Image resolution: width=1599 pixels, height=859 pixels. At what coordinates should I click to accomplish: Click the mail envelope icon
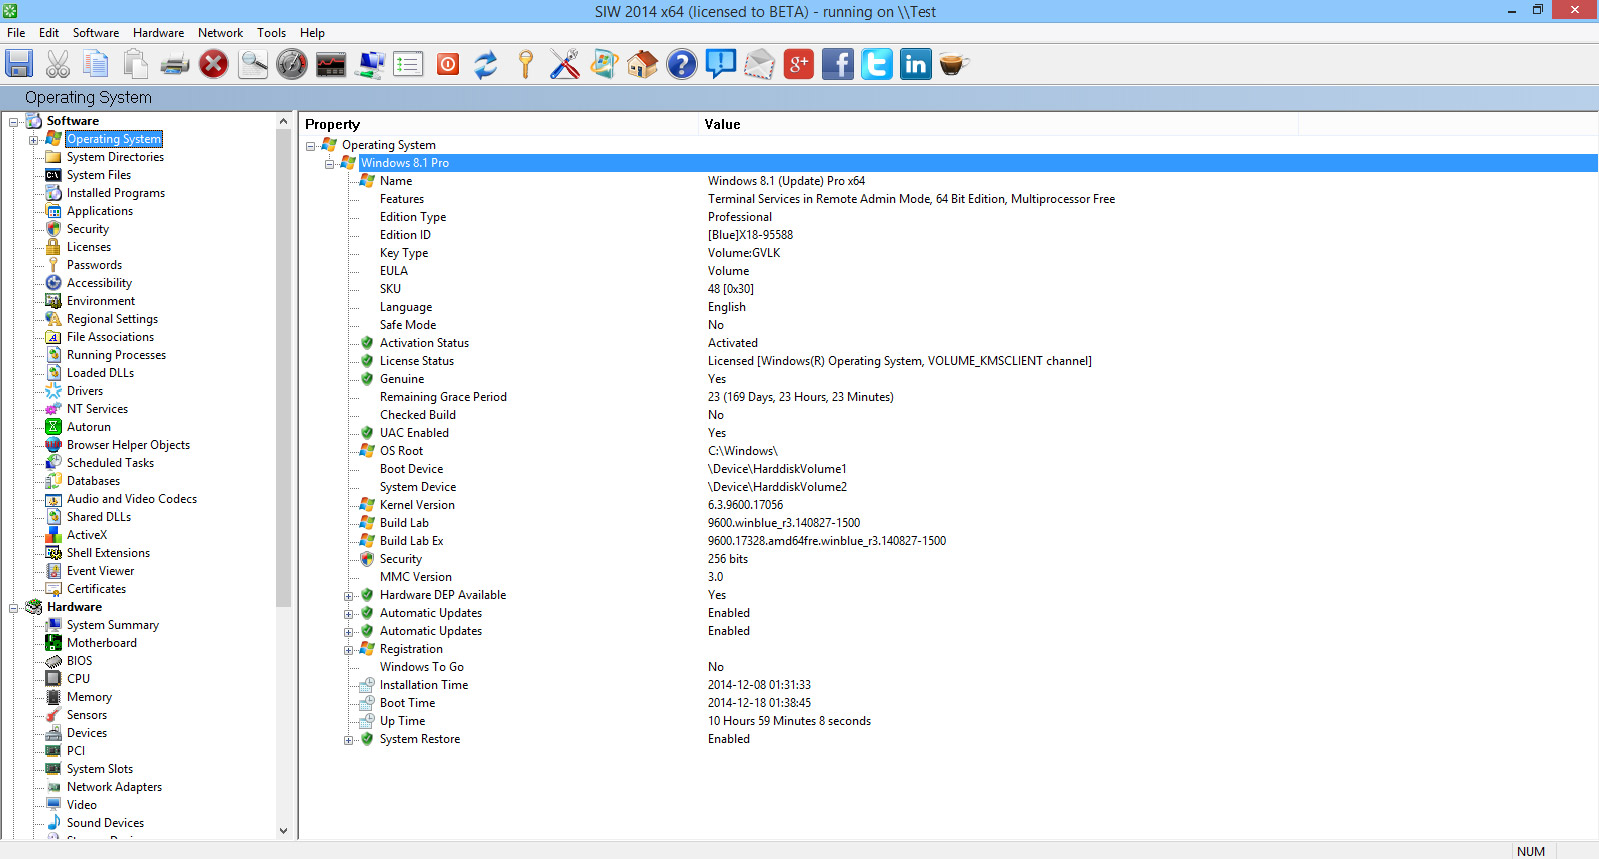[x=760, y=64]
